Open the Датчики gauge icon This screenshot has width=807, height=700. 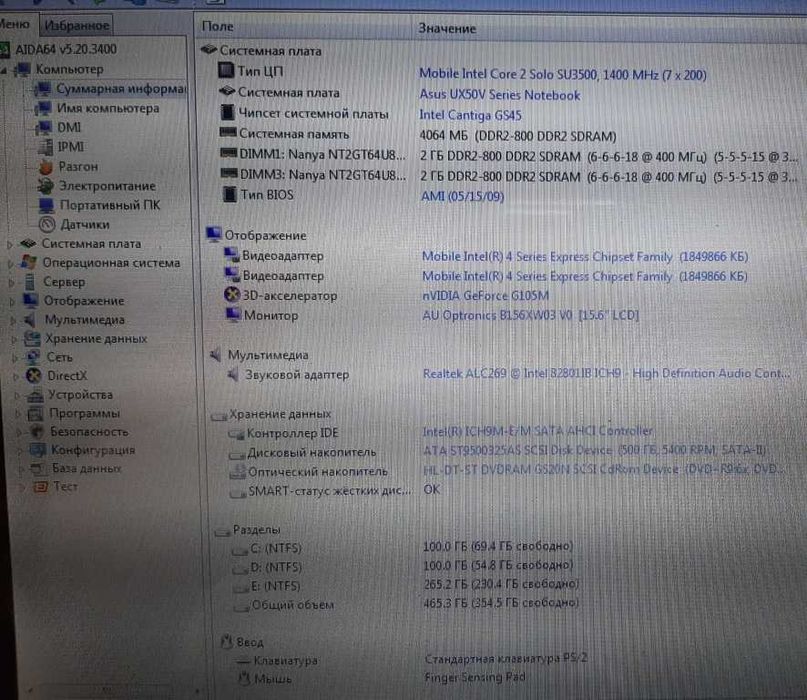pyautogui.click(x=47, y=224)
